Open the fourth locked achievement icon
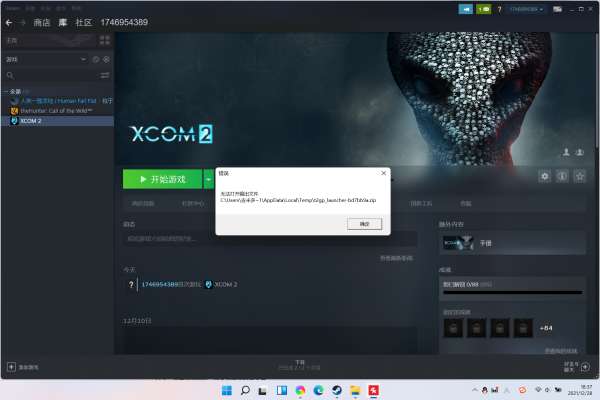The height and width of the screenshot is (400, 600). point(523,328)
